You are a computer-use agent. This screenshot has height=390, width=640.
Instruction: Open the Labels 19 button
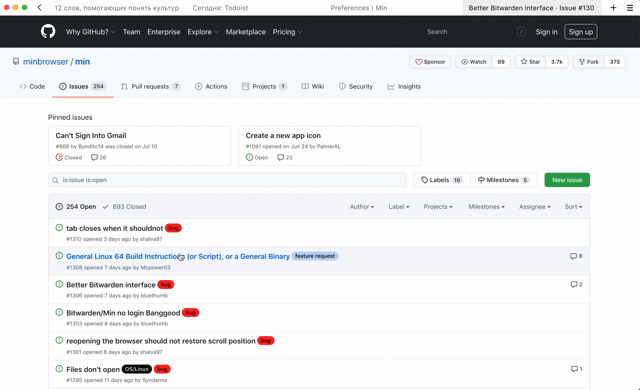(442, 180)
